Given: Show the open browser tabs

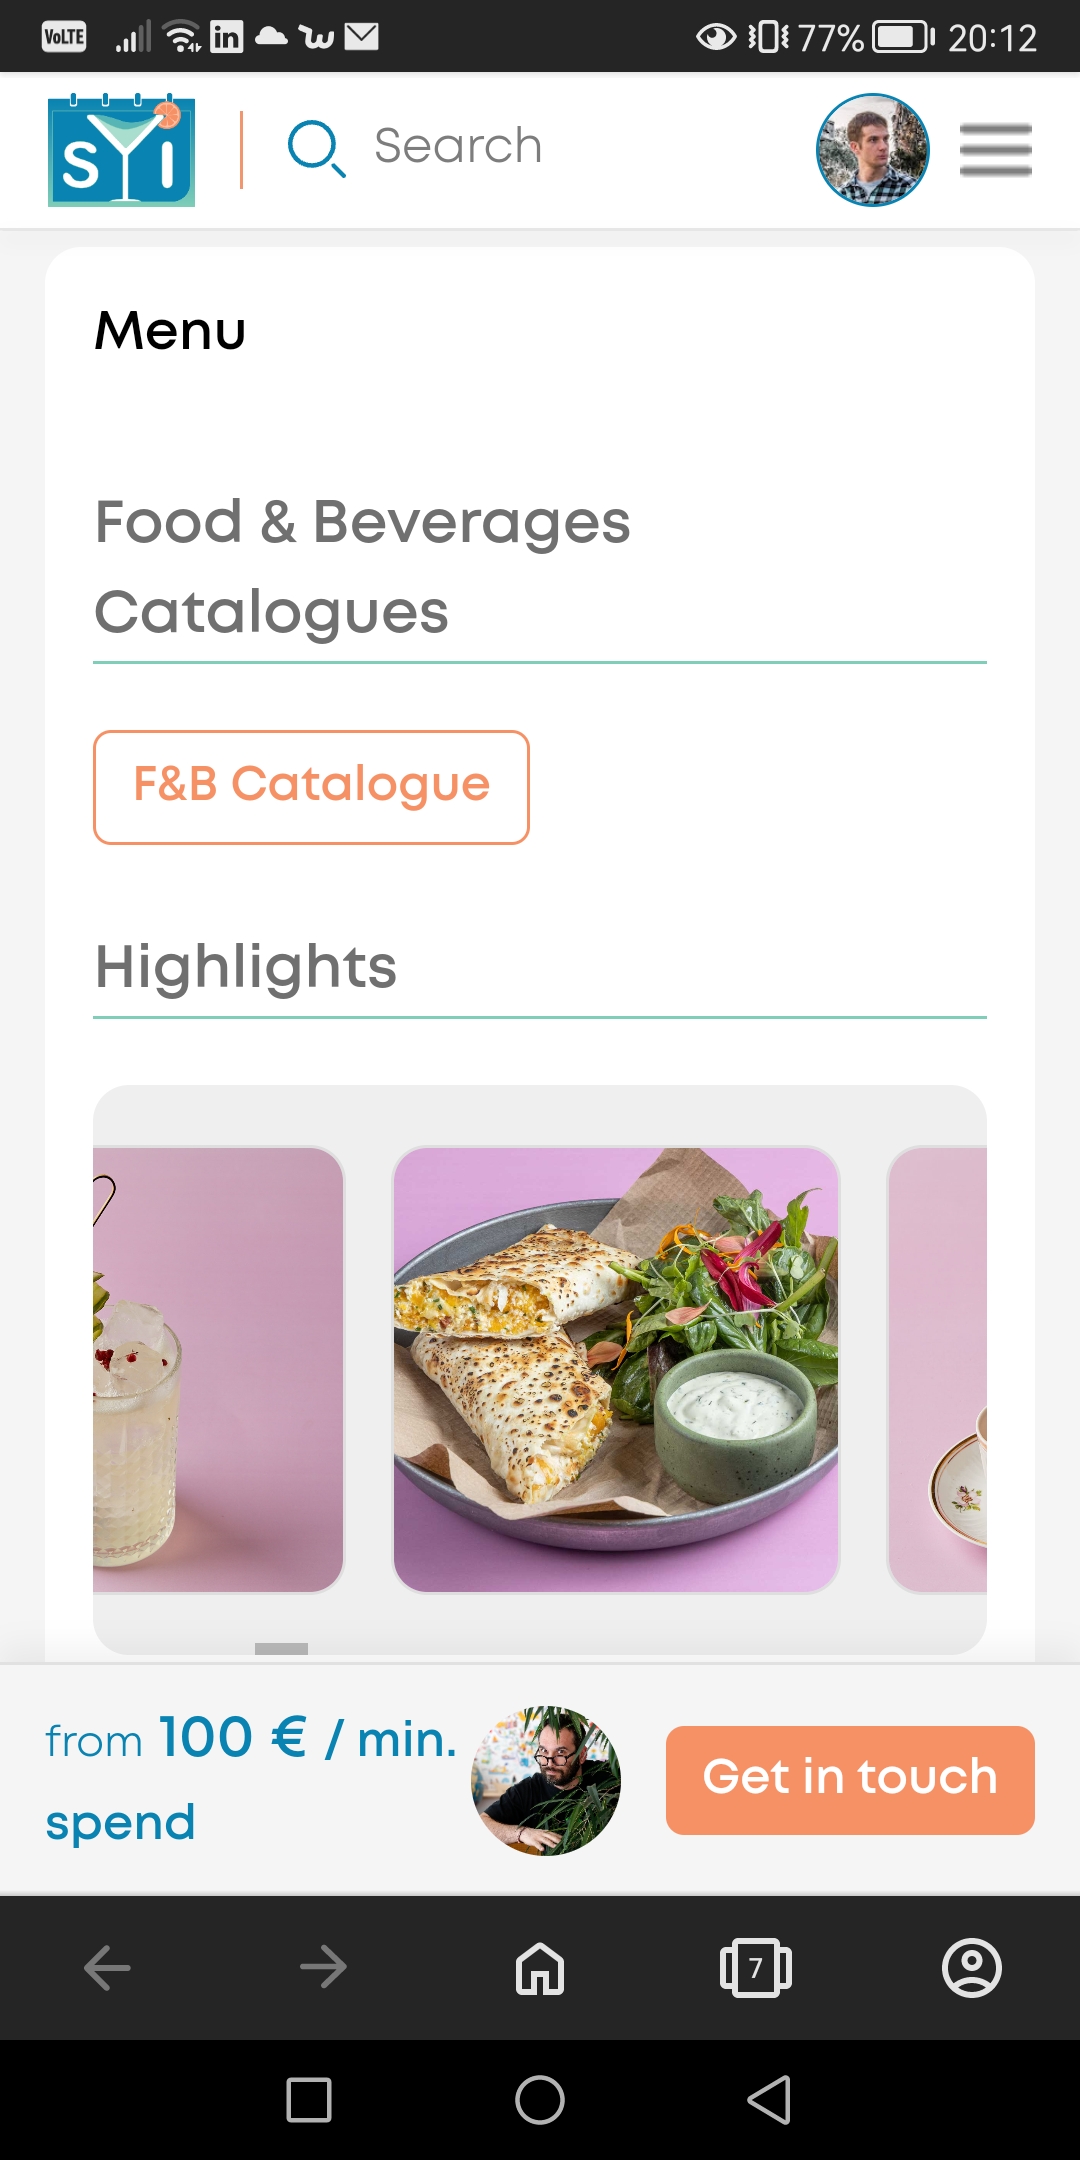Looking at the screenshot, I should click(x=756, y=1968).
